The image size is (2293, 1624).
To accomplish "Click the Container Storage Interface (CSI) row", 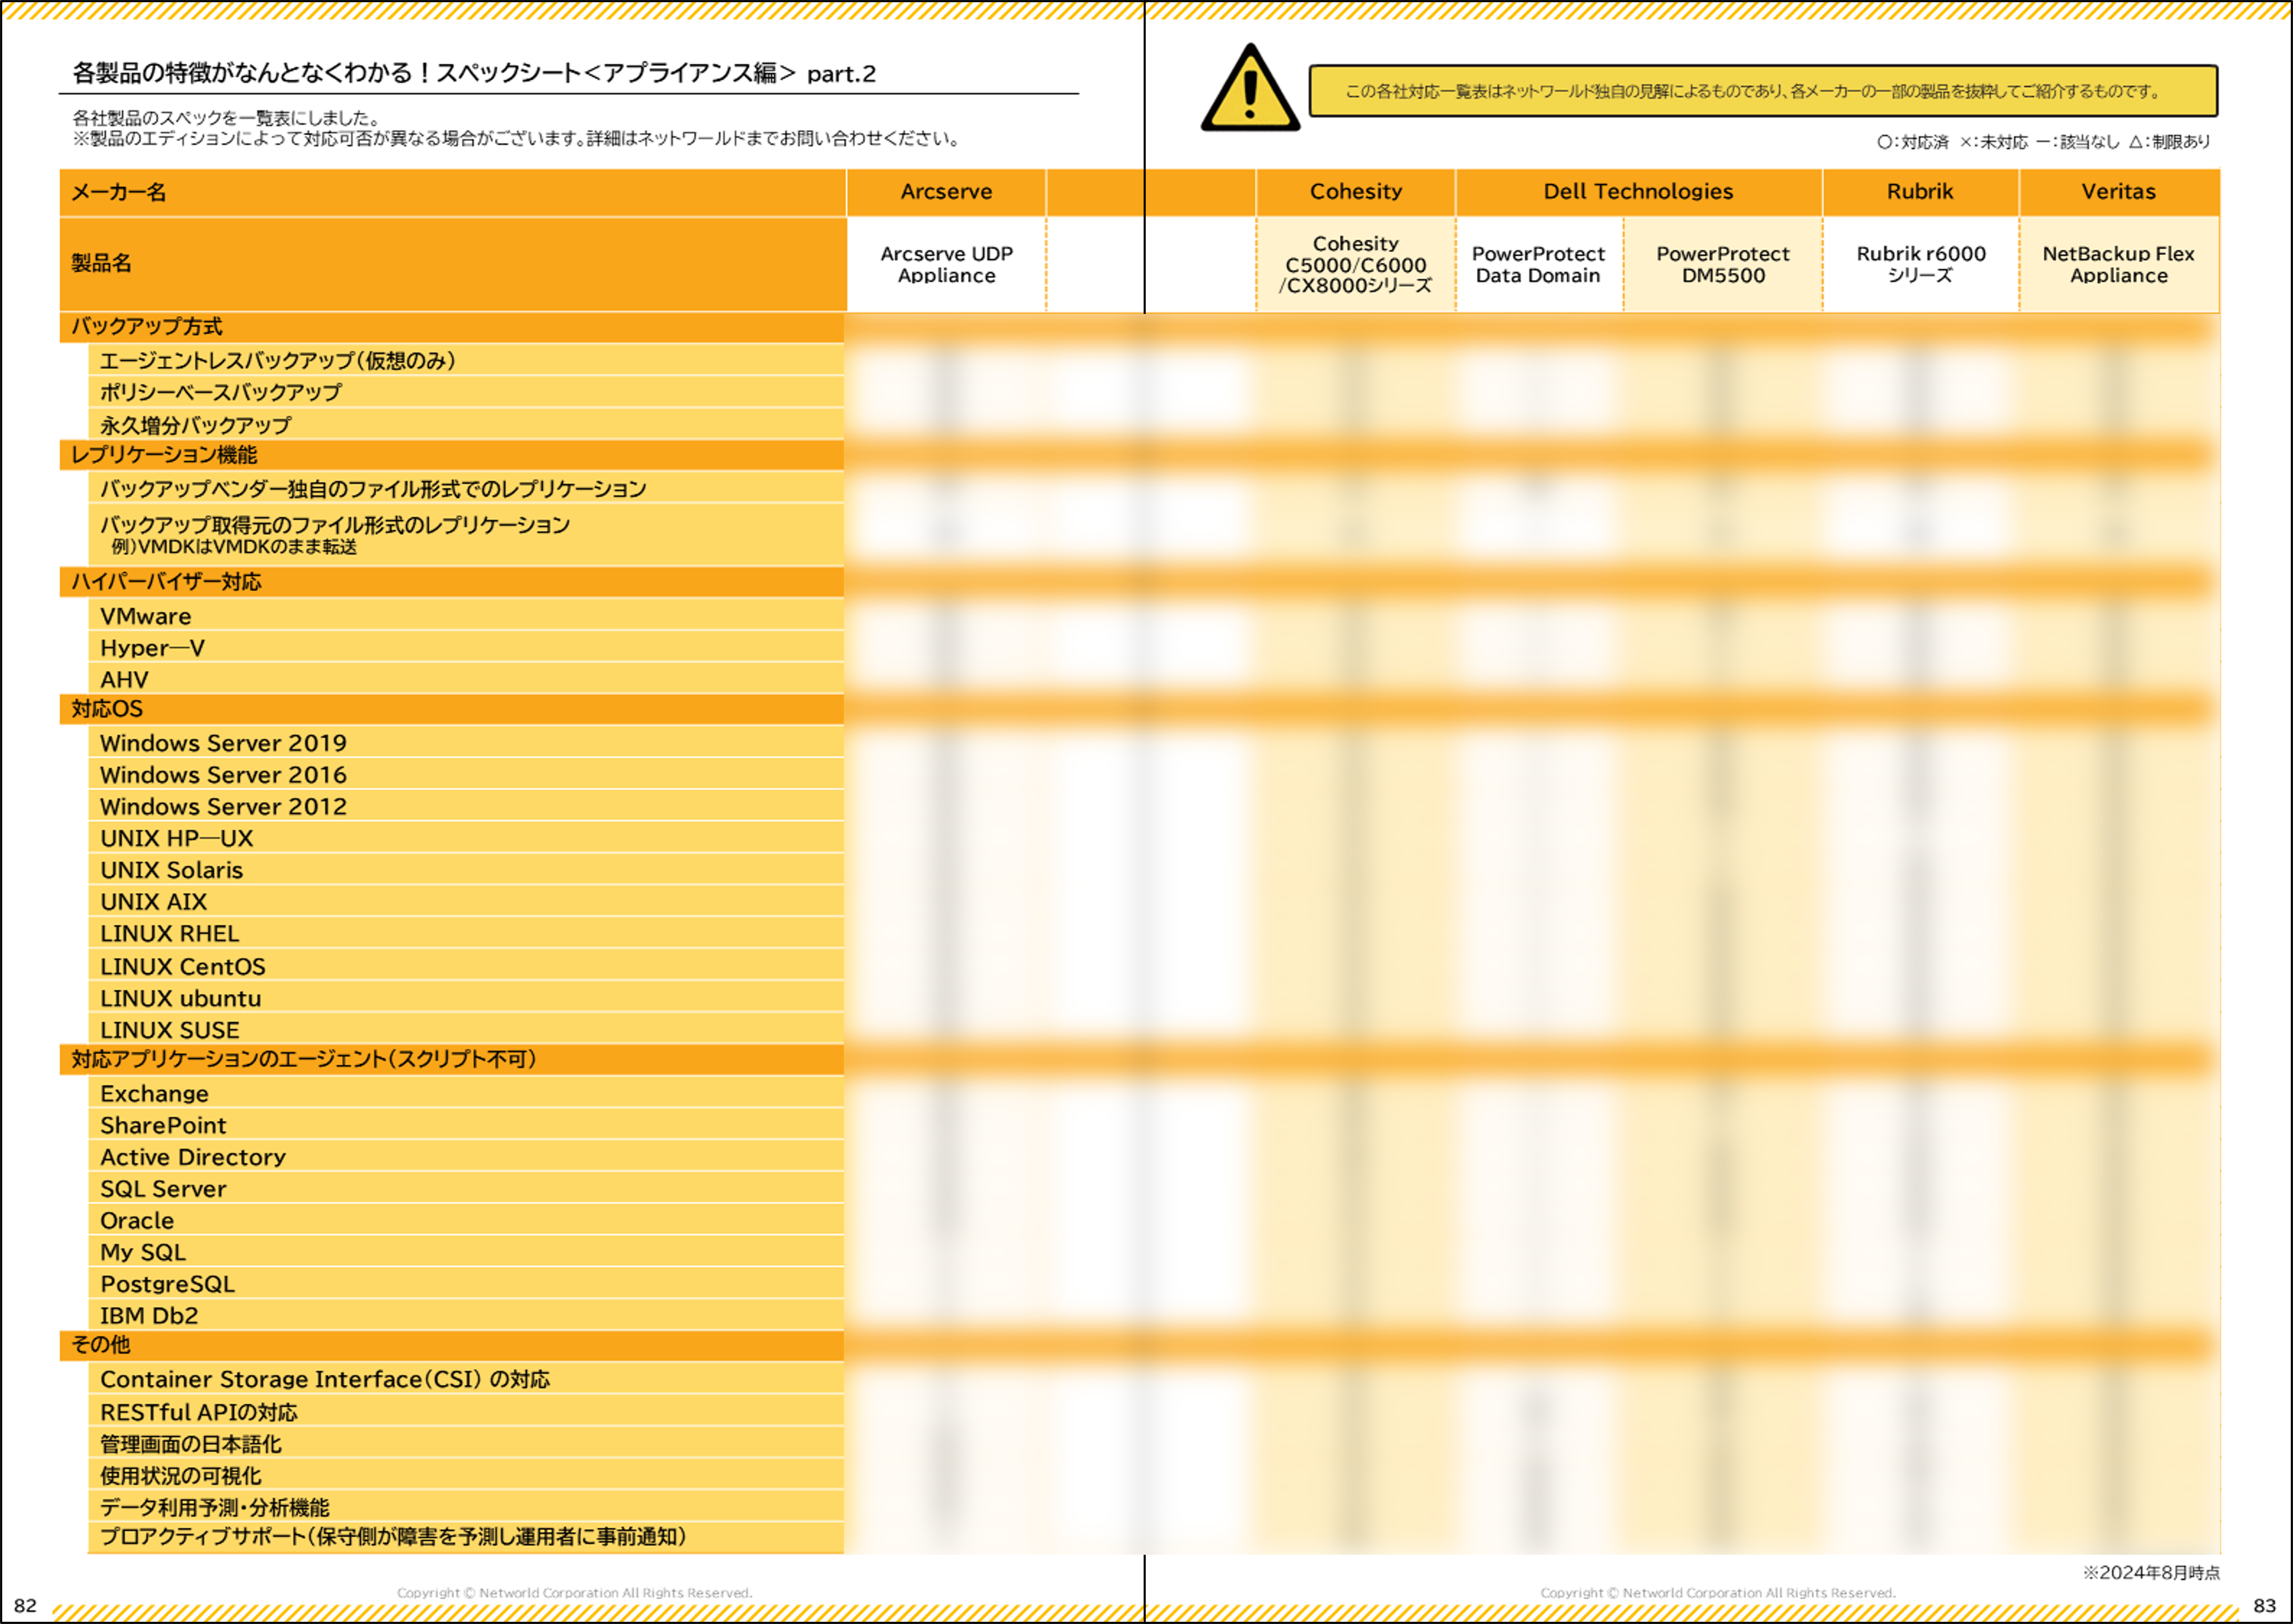I will click(466, 1379).
